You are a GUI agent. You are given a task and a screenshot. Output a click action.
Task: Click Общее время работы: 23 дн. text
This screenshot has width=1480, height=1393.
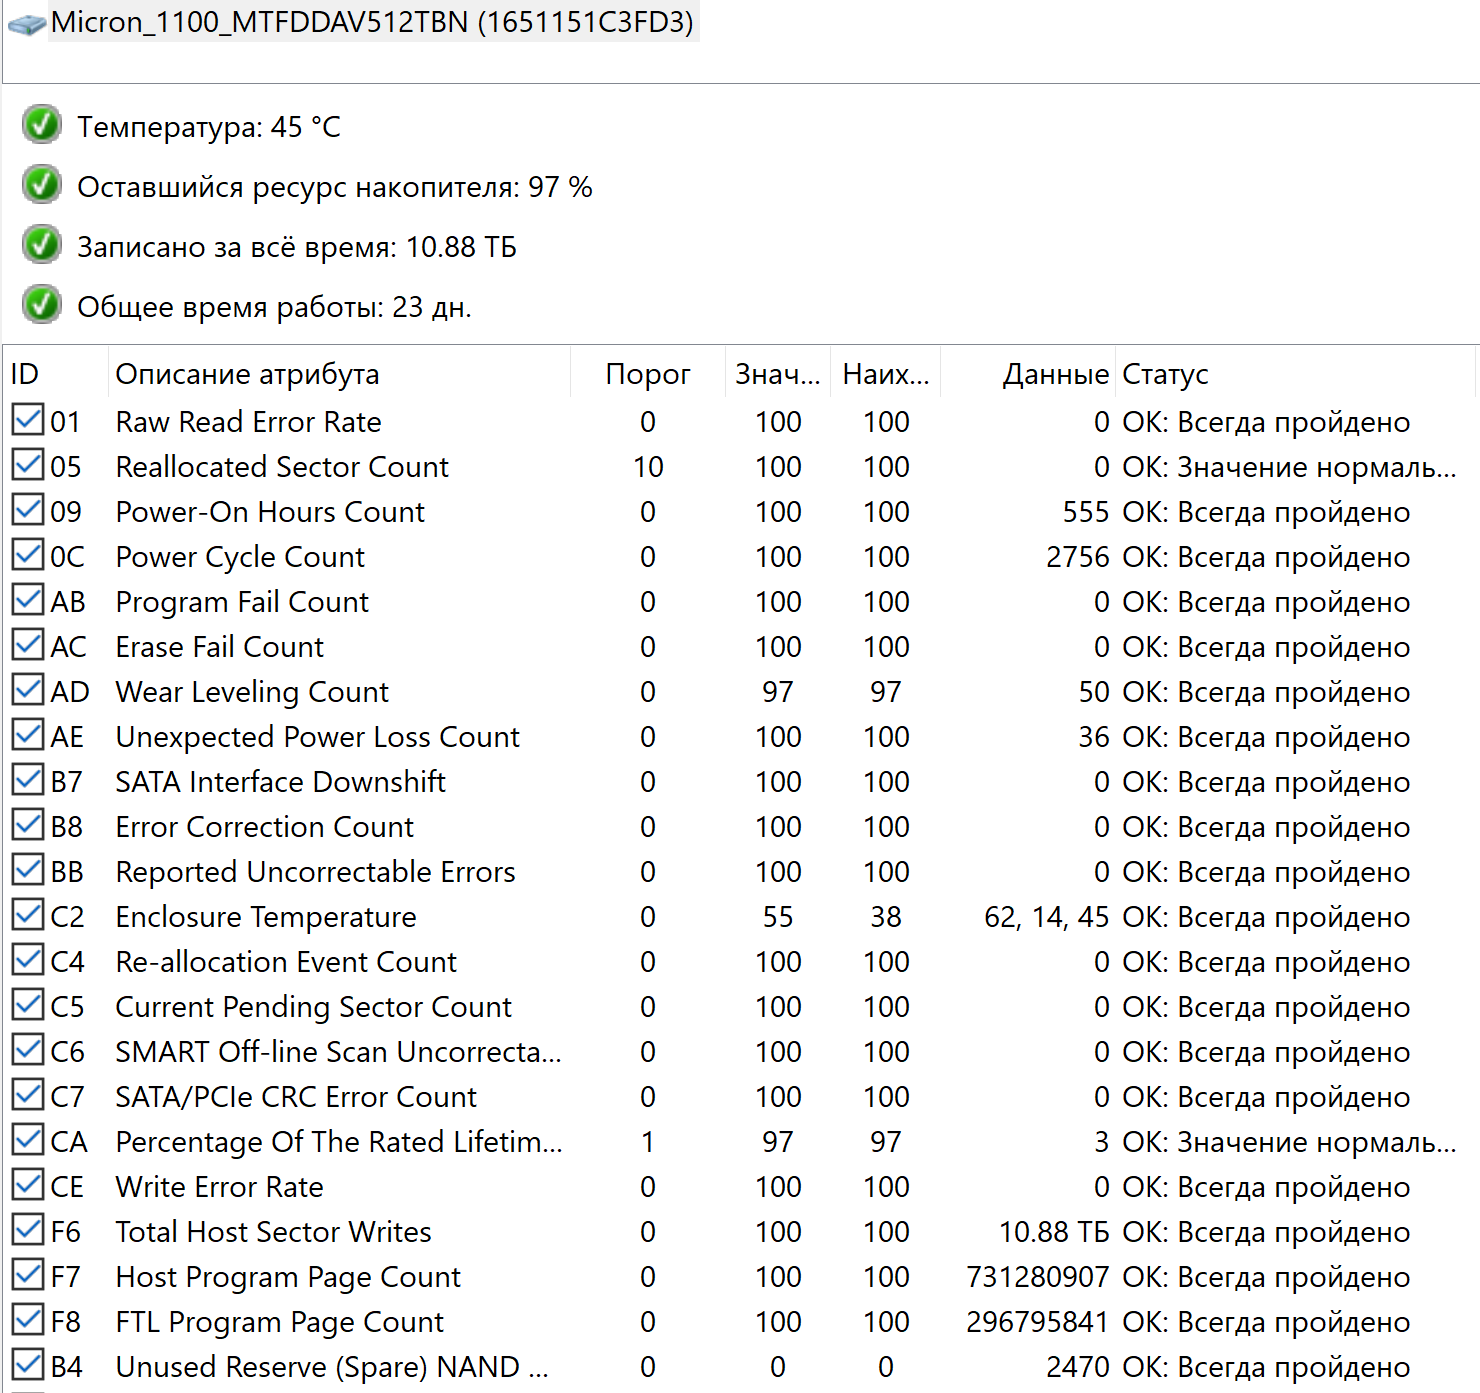pos(274,307)
